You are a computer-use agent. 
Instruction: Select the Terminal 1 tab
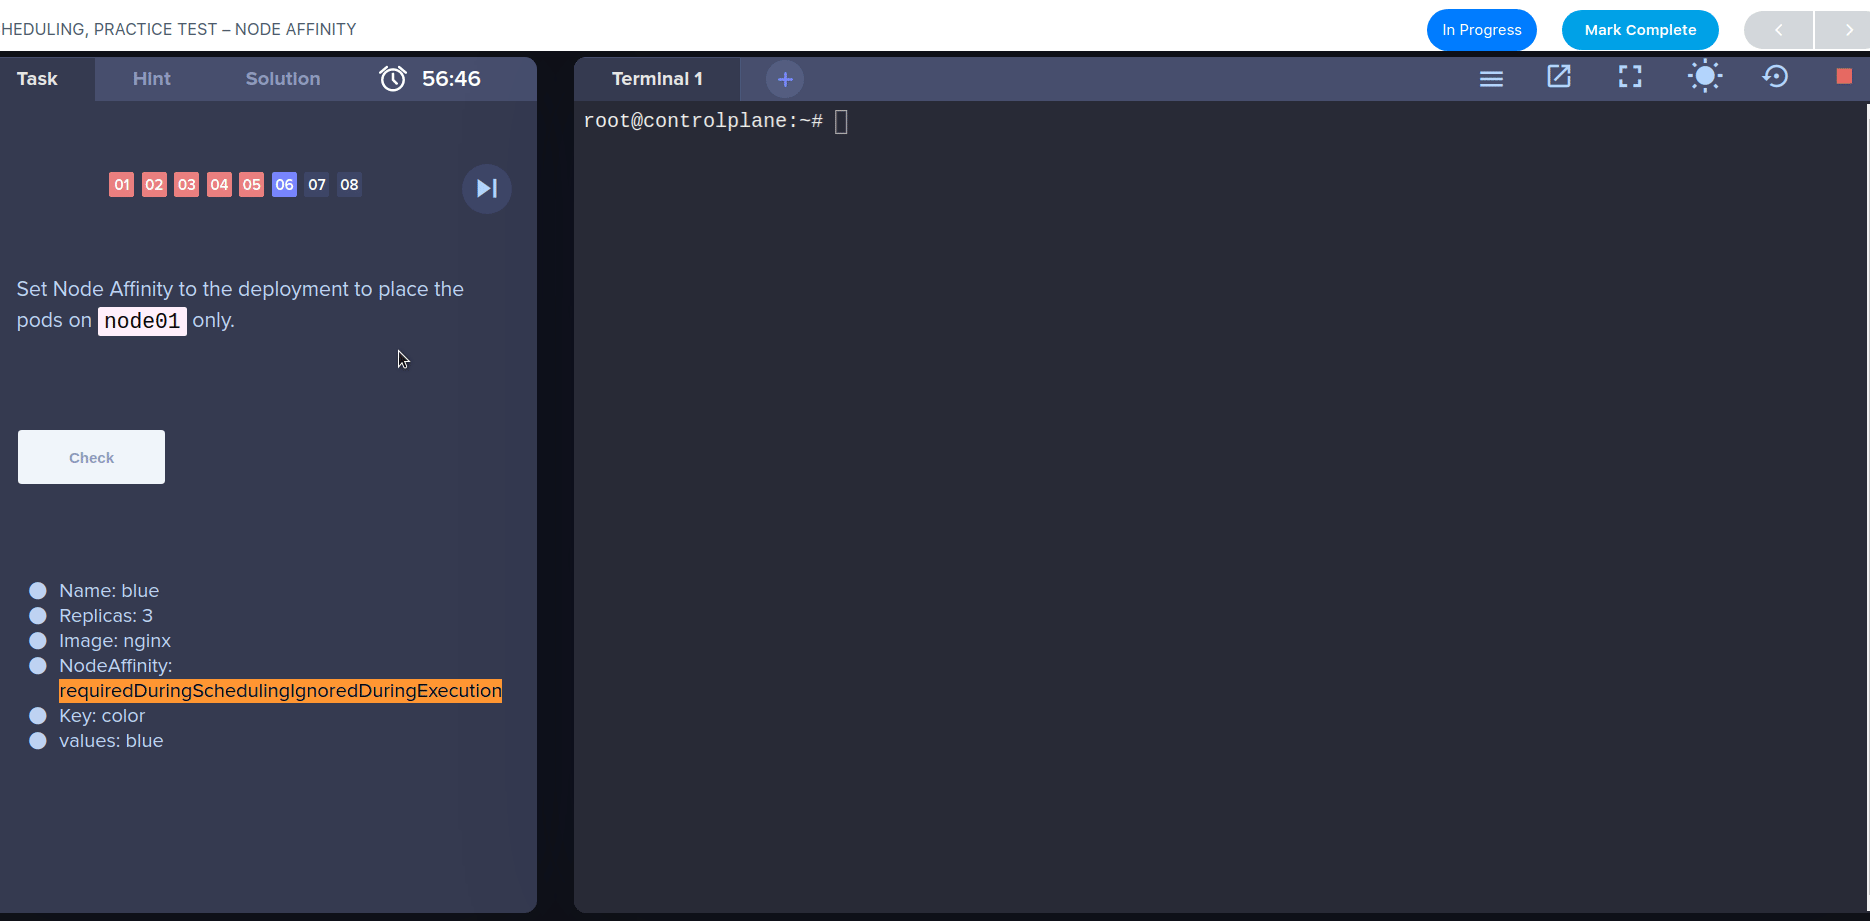point(657,79)
